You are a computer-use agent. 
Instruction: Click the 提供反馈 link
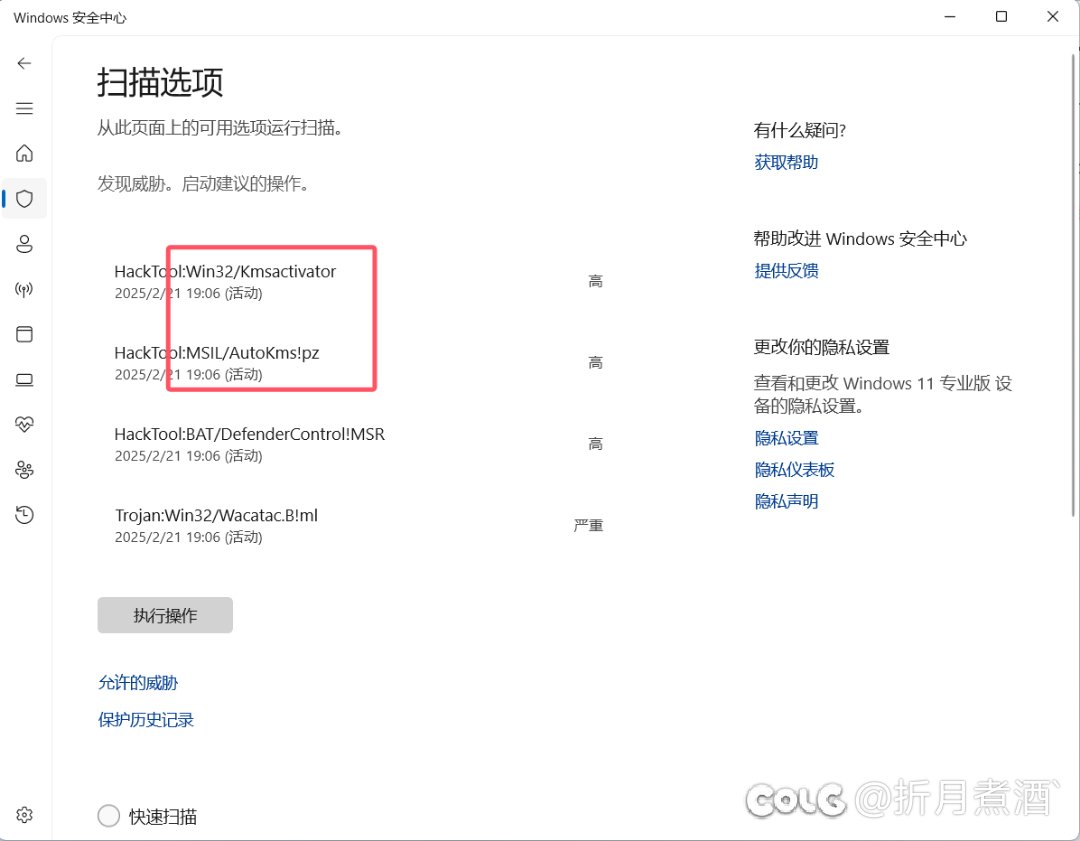(x=786, y=271)
